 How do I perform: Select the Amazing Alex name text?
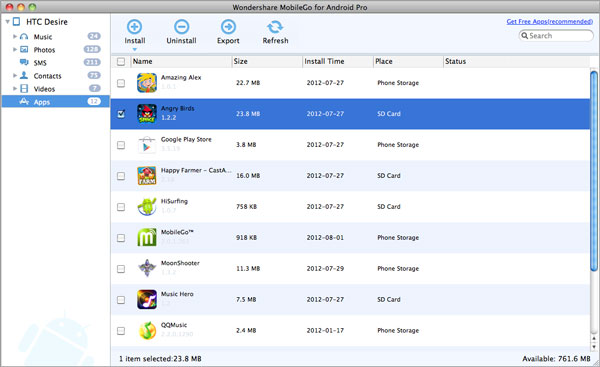(x=181, y=77)
